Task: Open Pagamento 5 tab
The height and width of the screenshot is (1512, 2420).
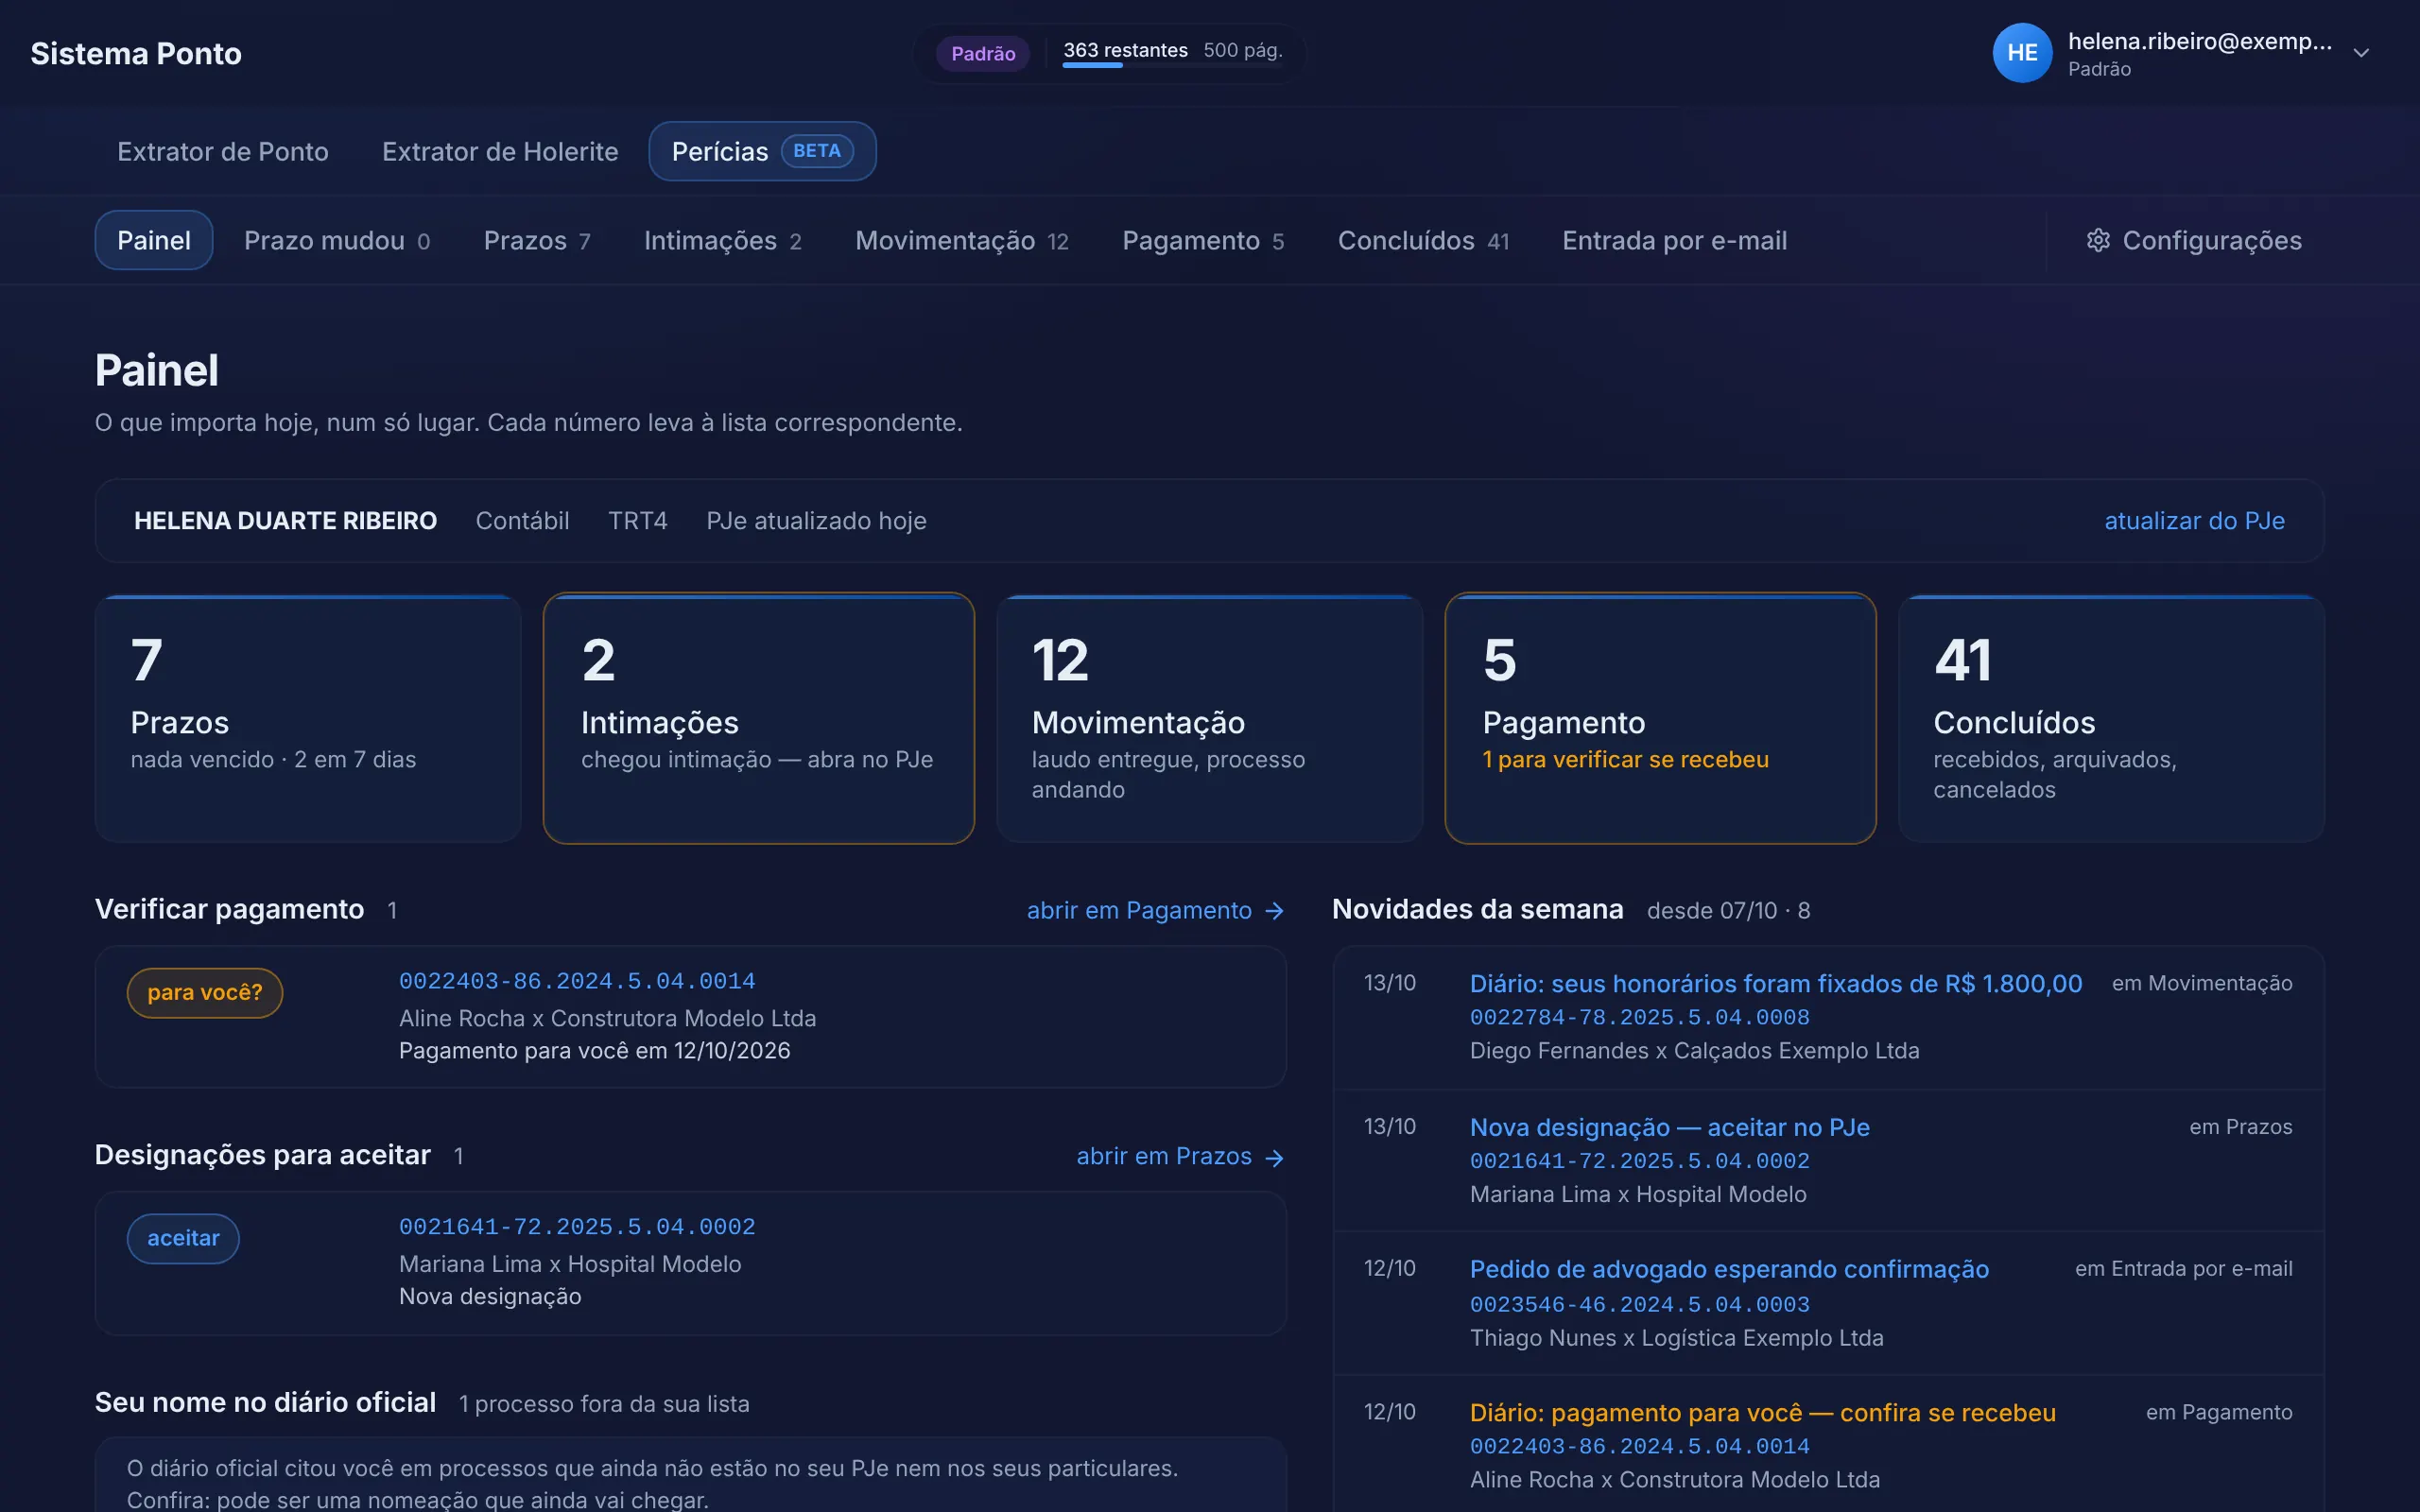Action: click(x=1203, y=240)
